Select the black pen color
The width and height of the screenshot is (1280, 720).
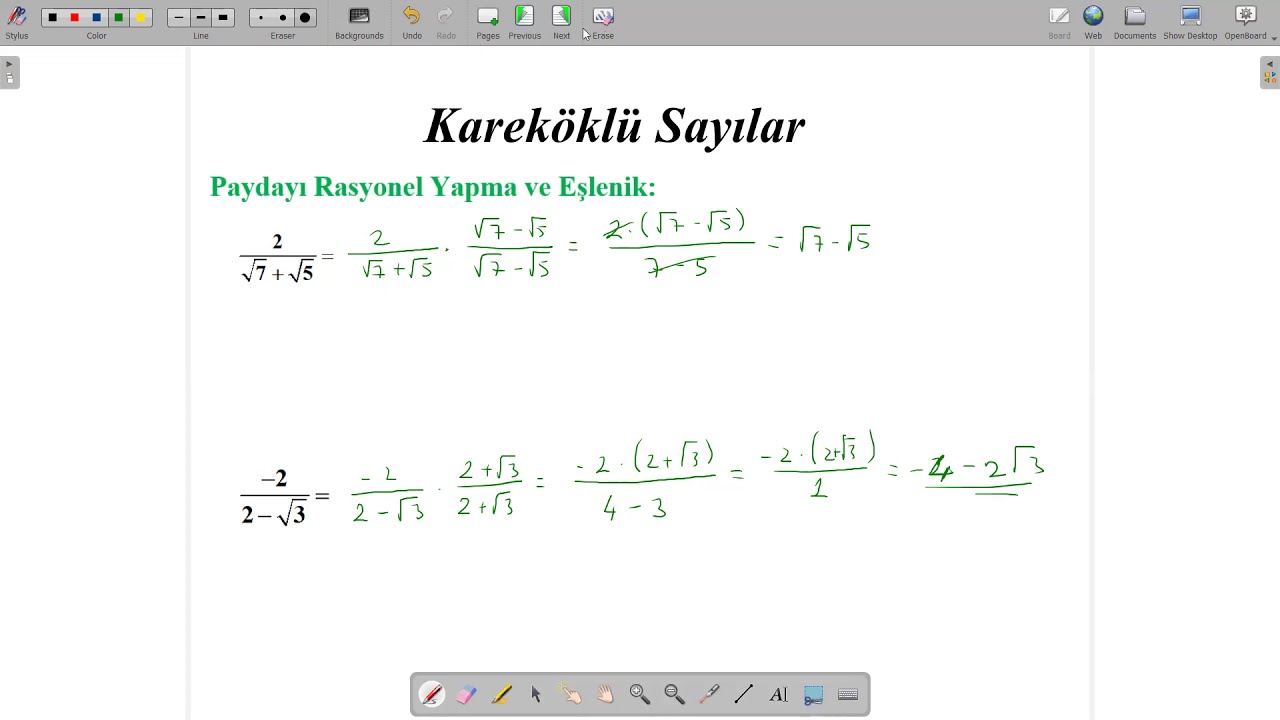tap(52, 18)
